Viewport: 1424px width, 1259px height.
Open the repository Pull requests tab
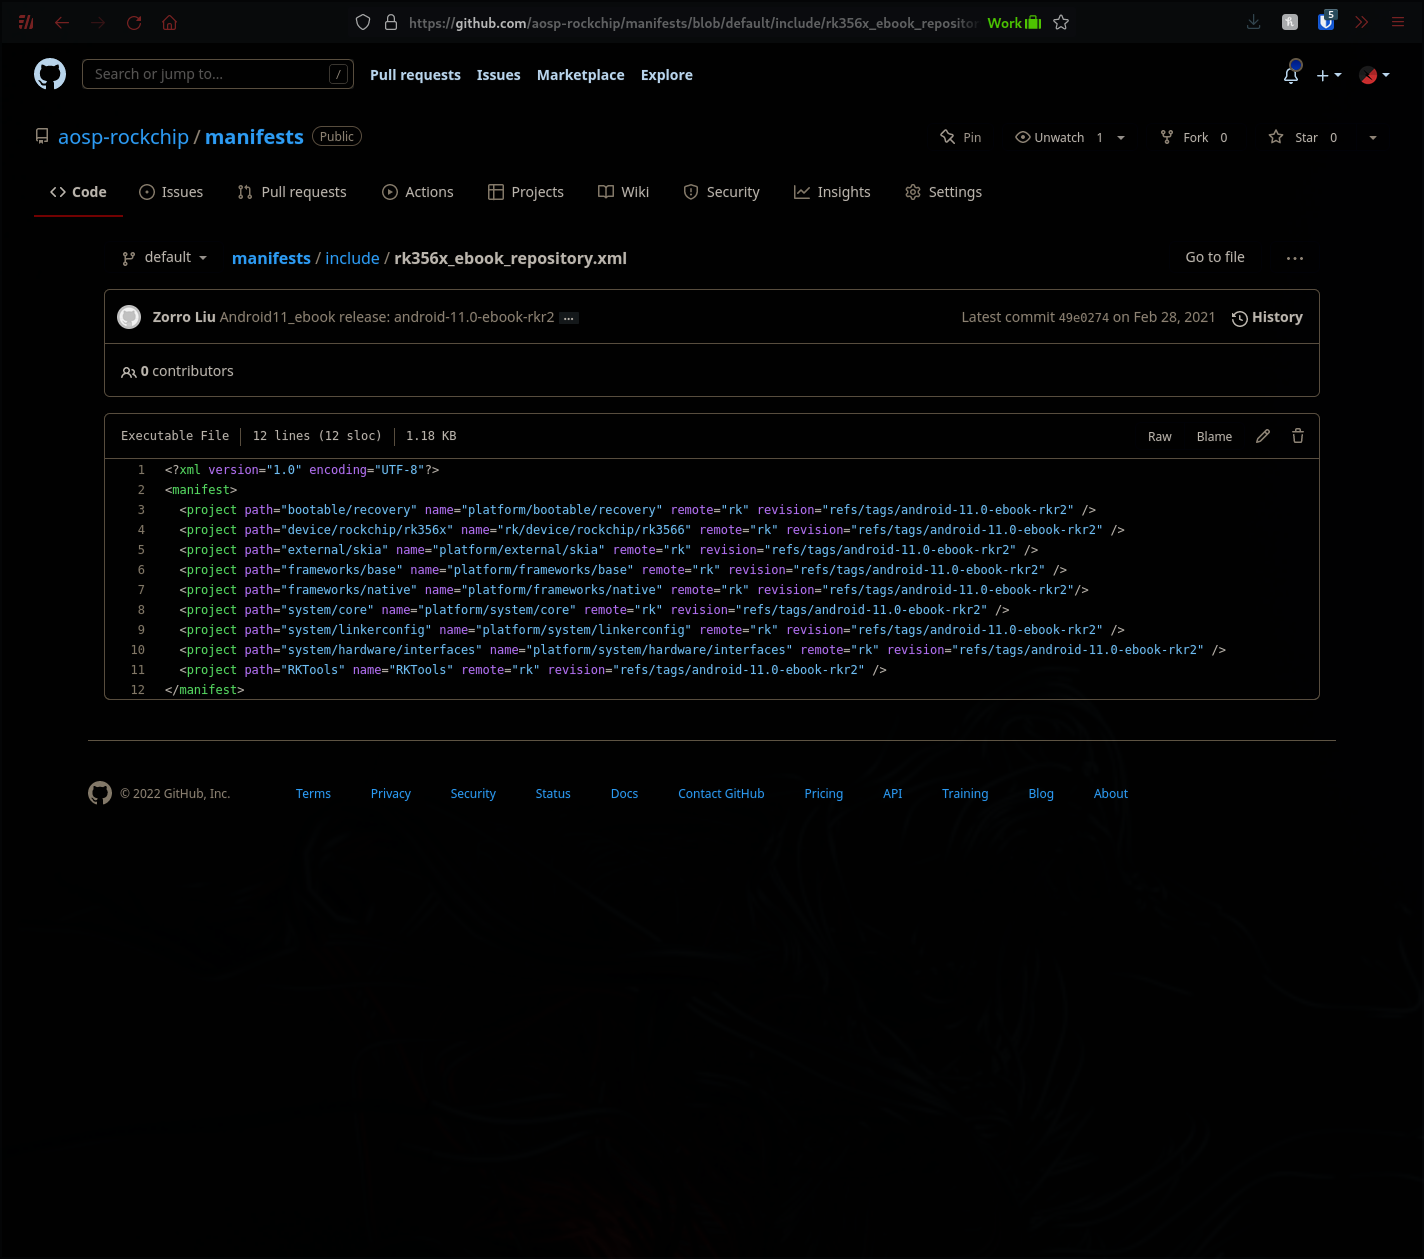pos(292,192)
